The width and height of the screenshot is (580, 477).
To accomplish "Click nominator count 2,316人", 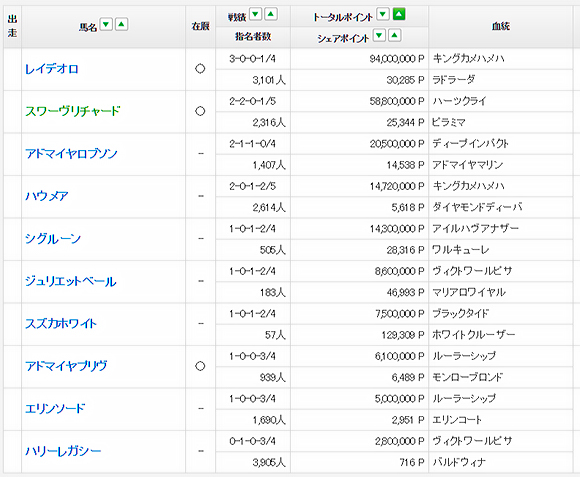I will coord(269,123).
